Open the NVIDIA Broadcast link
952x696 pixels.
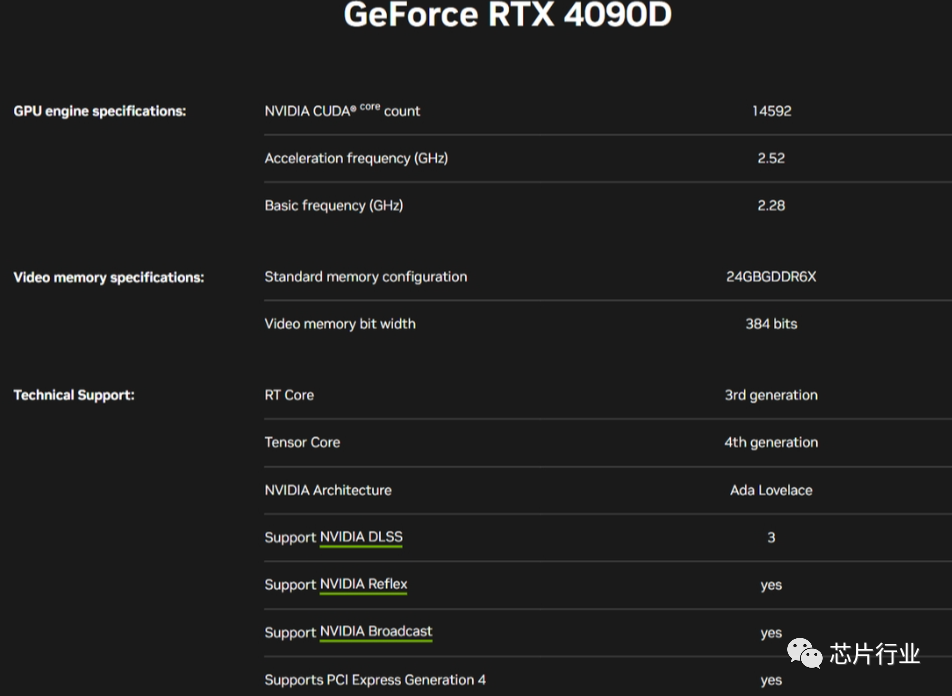click(376, 632)
